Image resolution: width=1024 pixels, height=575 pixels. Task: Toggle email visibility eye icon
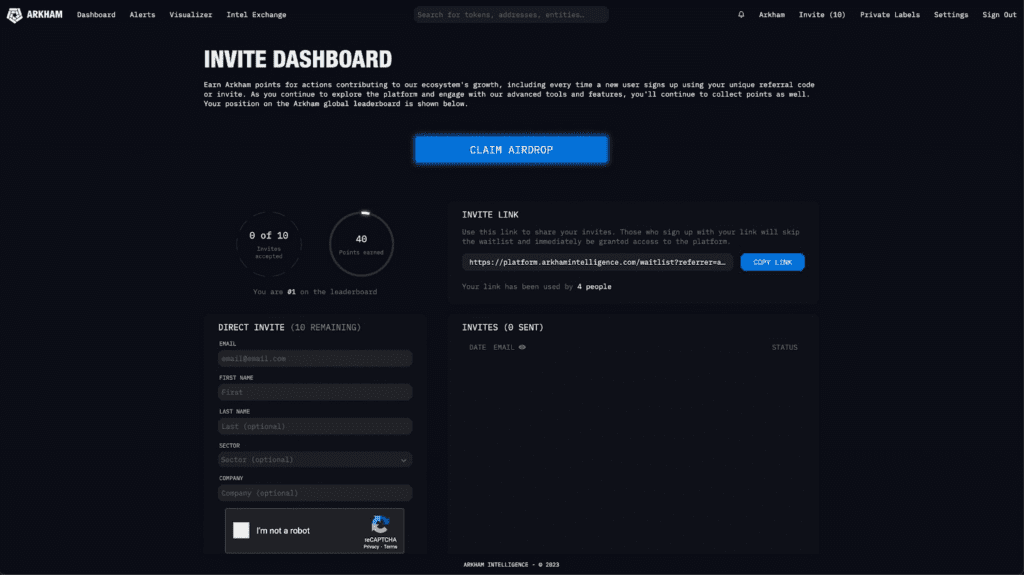click(522, 348)
